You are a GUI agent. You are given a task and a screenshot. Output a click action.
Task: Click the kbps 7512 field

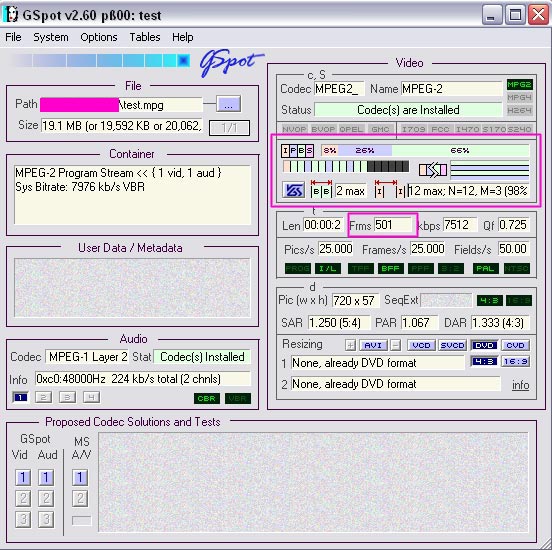(460, 225)
